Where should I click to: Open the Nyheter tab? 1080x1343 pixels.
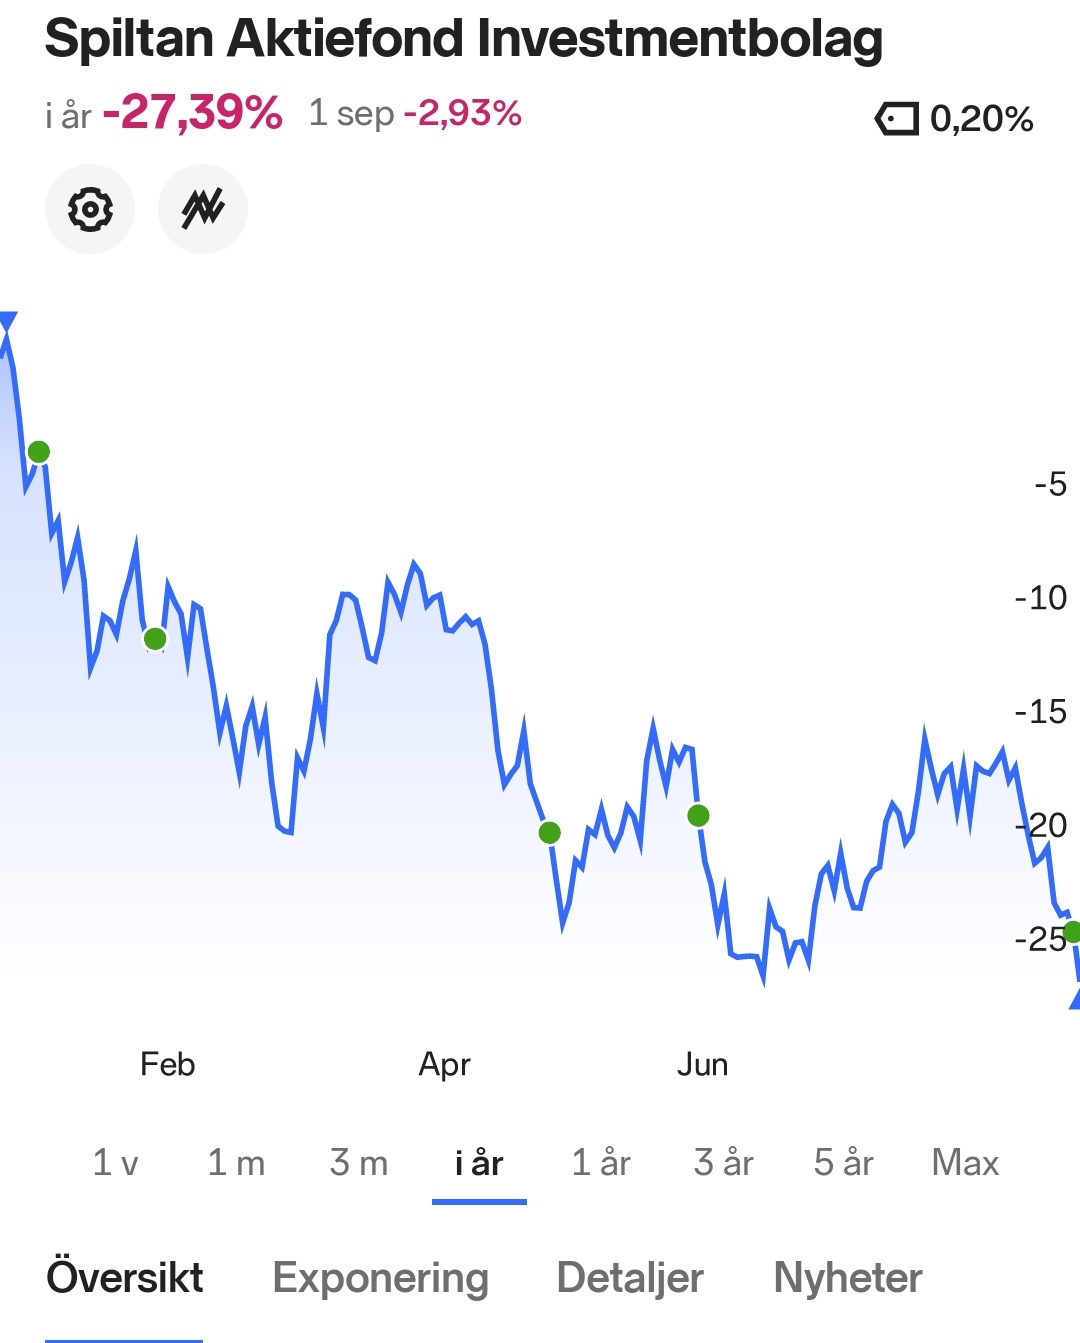tap(848, 1278)
